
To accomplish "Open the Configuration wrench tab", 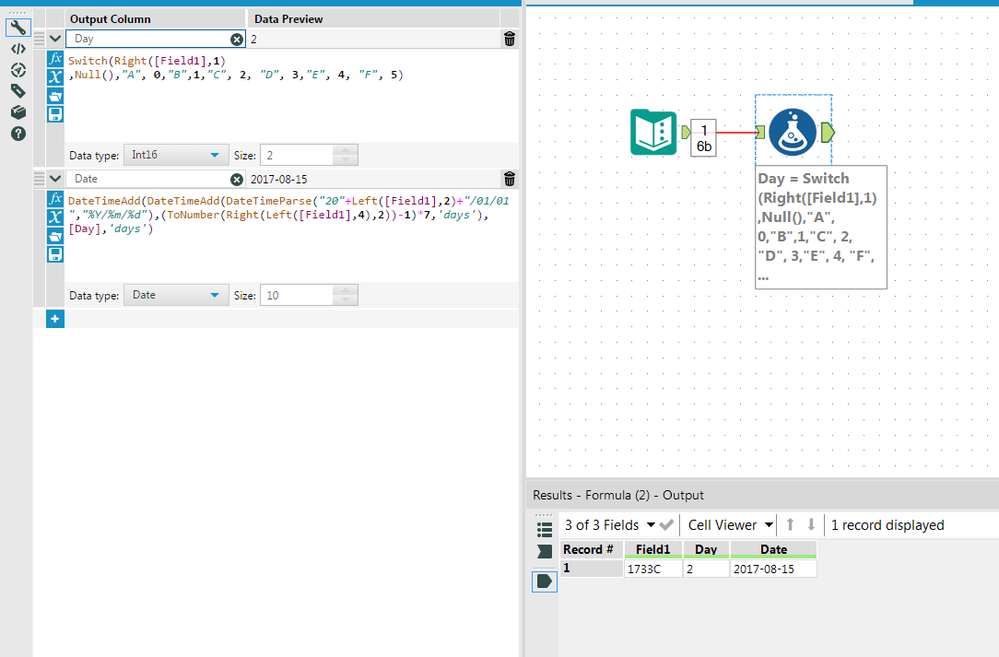I will (18, 27).
